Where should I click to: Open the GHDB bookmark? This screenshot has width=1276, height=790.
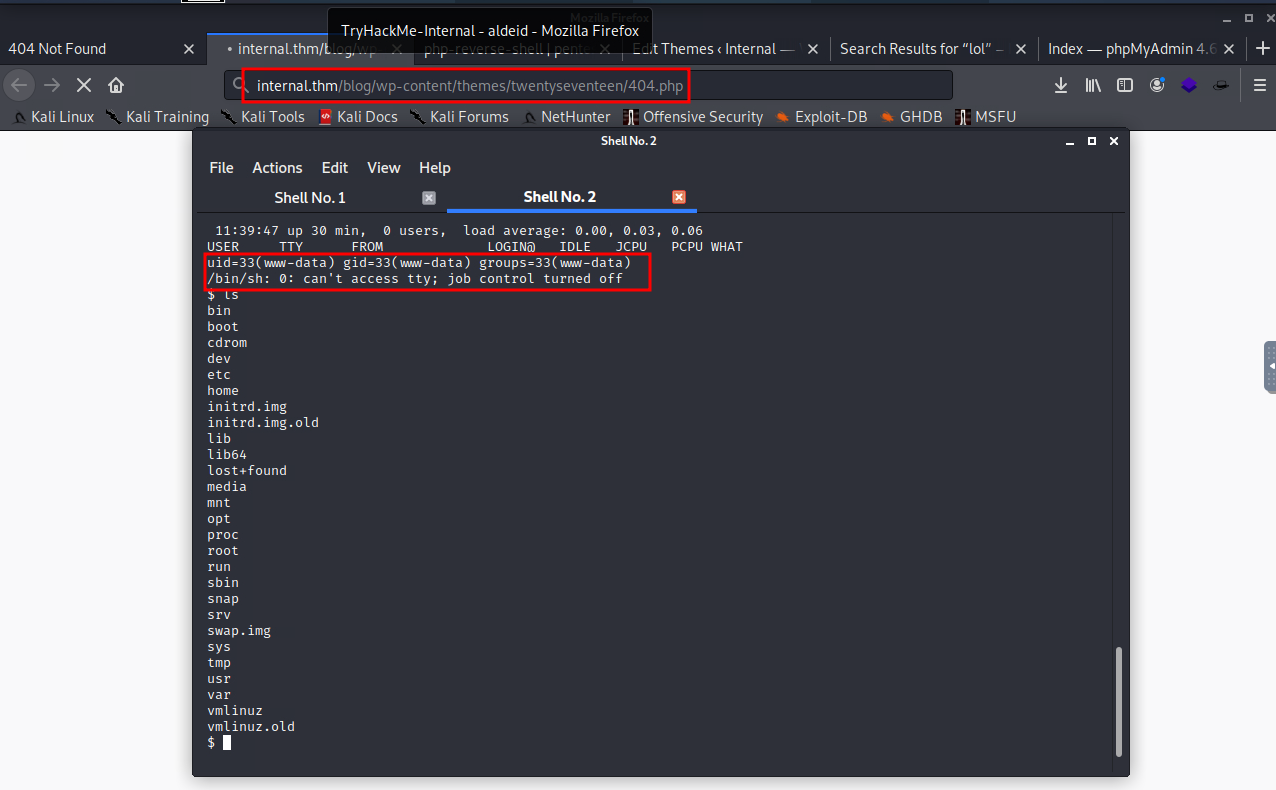coord(911,117)
